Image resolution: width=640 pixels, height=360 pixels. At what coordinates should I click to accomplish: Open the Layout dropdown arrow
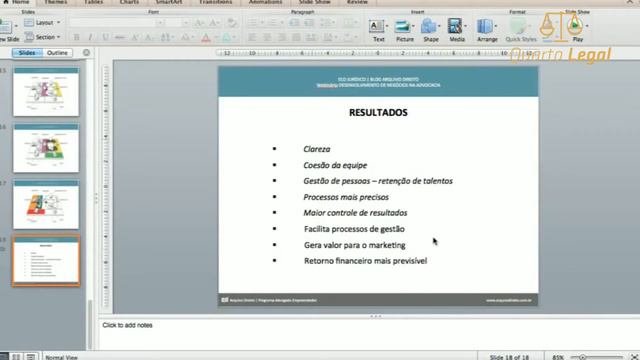[x=58, y=22]
